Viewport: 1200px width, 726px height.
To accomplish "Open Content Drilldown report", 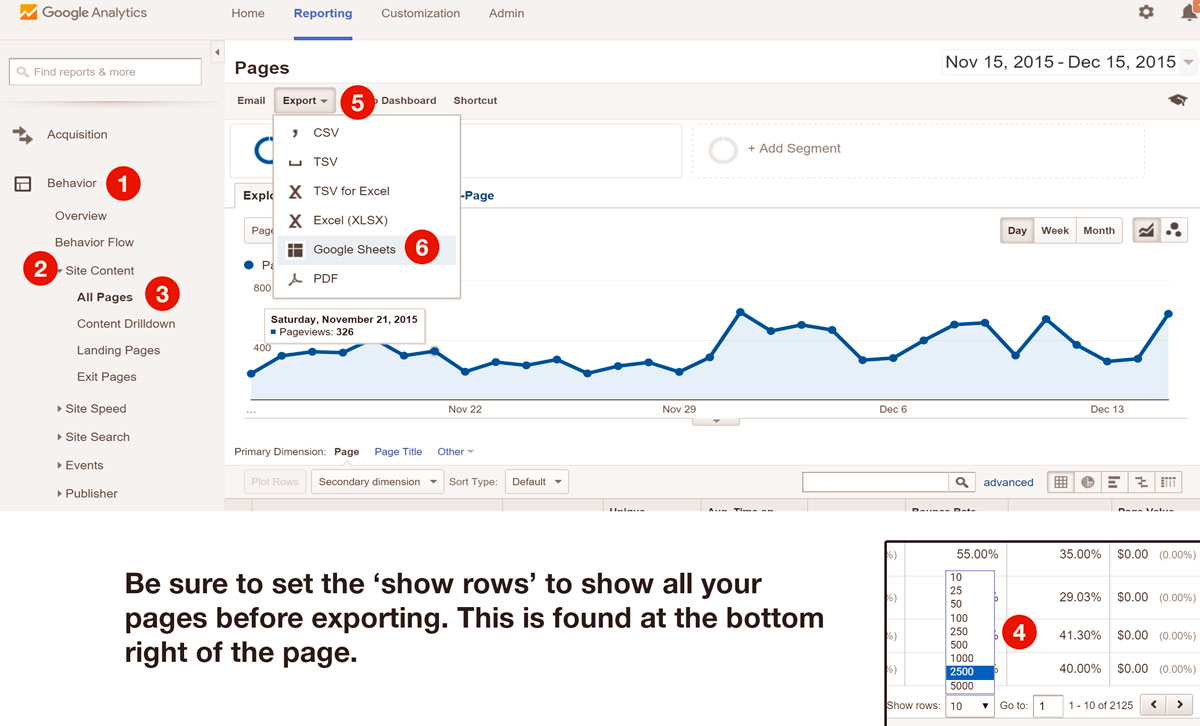I will tap(126, 324).
